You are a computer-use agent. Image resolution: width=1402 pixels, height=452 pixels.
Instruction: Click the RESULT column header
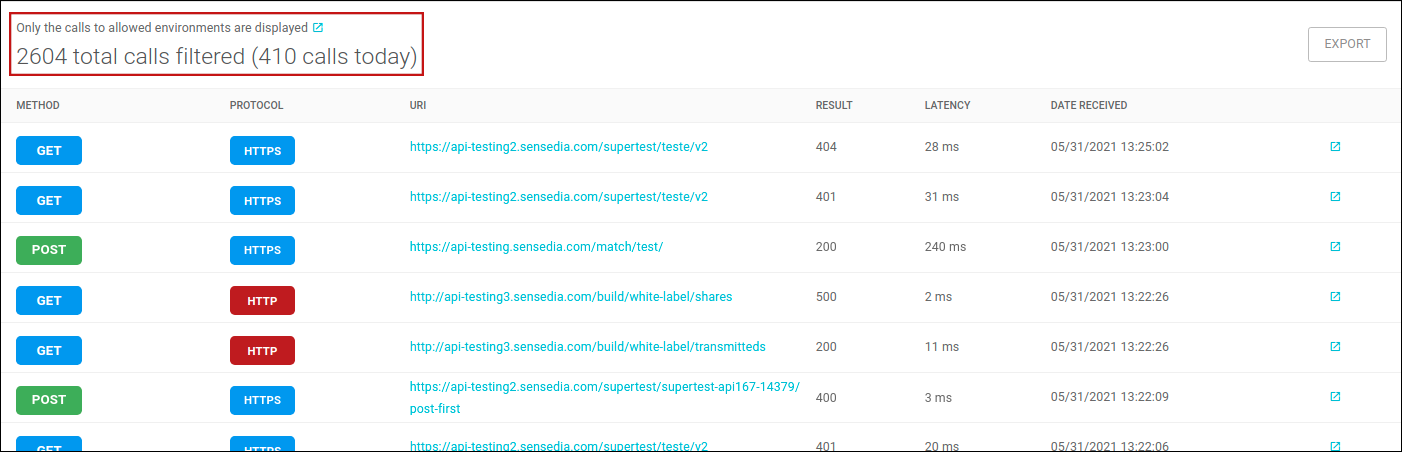coord(834,105)
